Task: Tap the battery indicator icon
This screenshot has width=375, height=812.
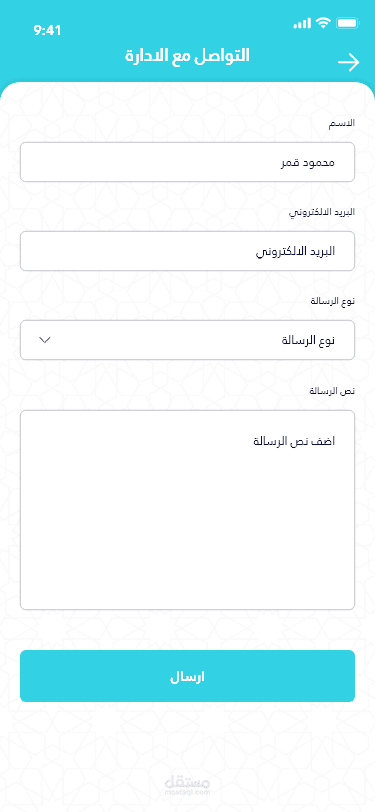Action: [x=347, y=23]
